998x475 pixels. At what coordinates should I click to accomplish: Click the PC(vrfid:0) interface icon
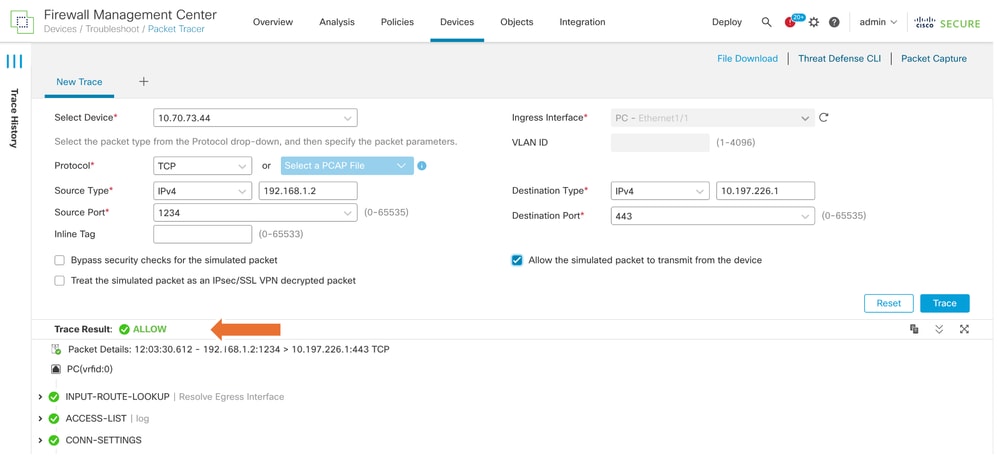(x=56, y=369)
